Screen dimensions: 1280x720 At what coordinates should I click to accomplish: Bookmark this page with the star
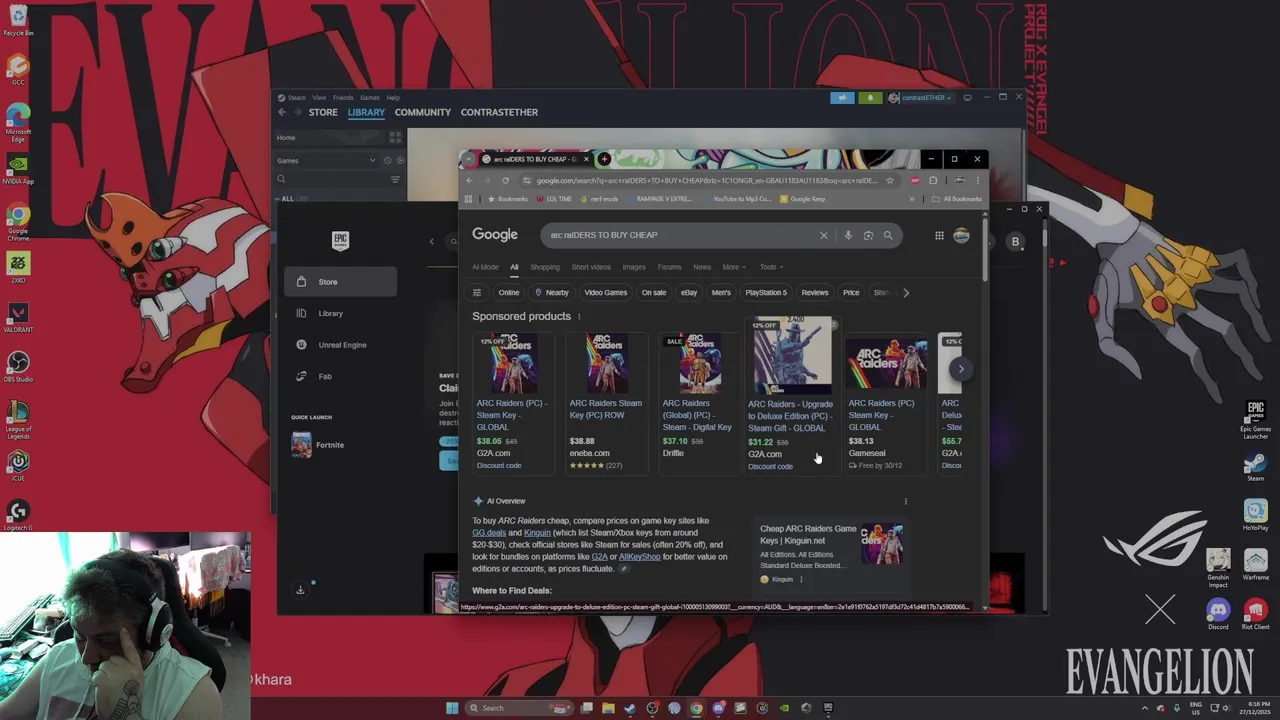click(889, 181)
